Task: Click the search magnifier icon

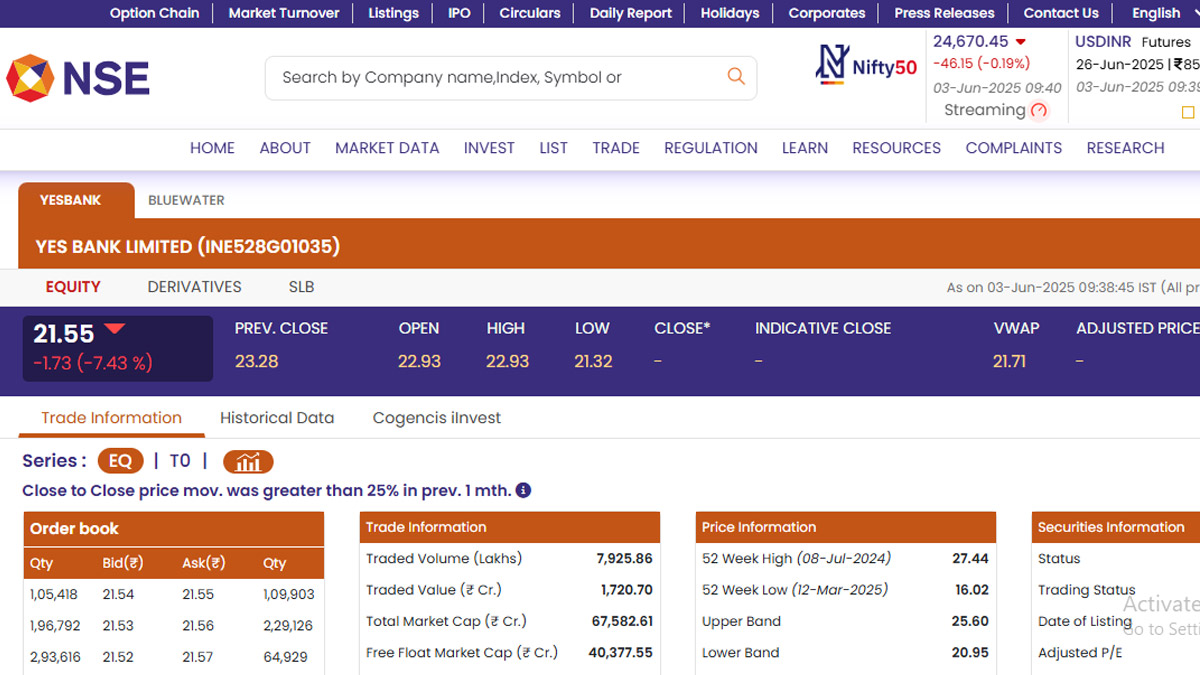Action: point(736,77)
